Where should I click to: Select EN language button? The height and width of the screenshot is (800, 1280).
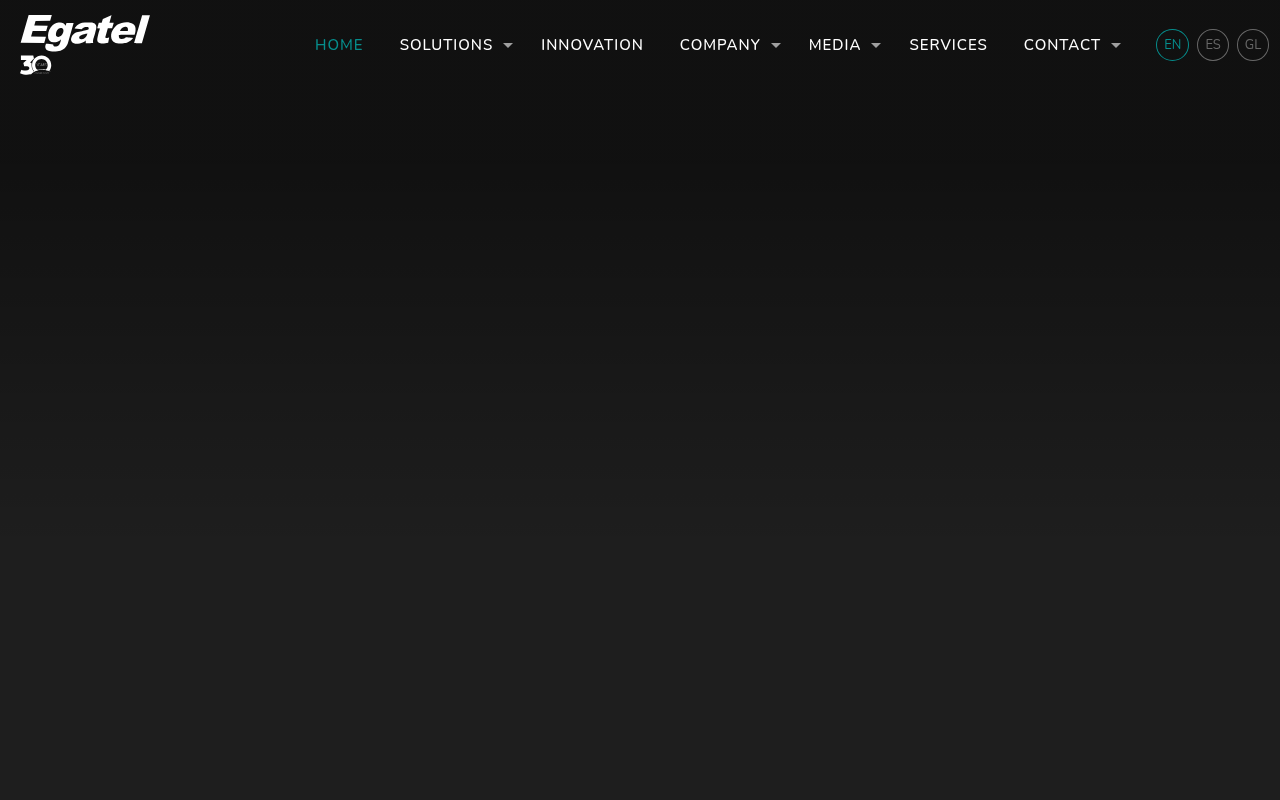[1173, 45]
